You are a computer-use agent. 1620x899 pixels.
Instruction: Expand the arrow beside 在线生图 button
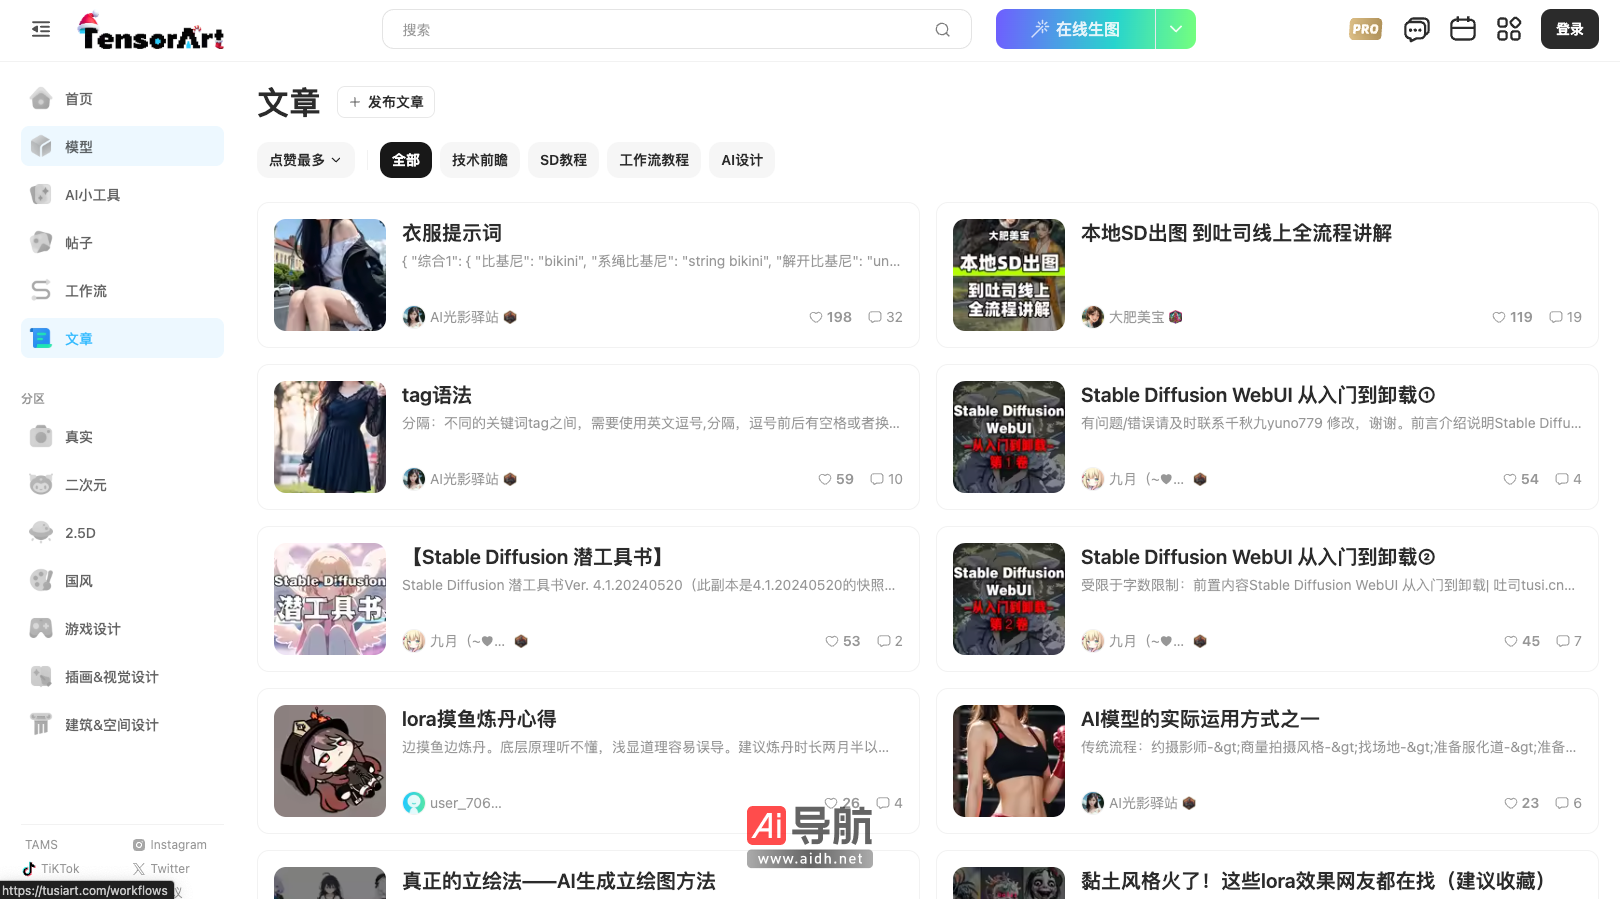[1176, 30]
